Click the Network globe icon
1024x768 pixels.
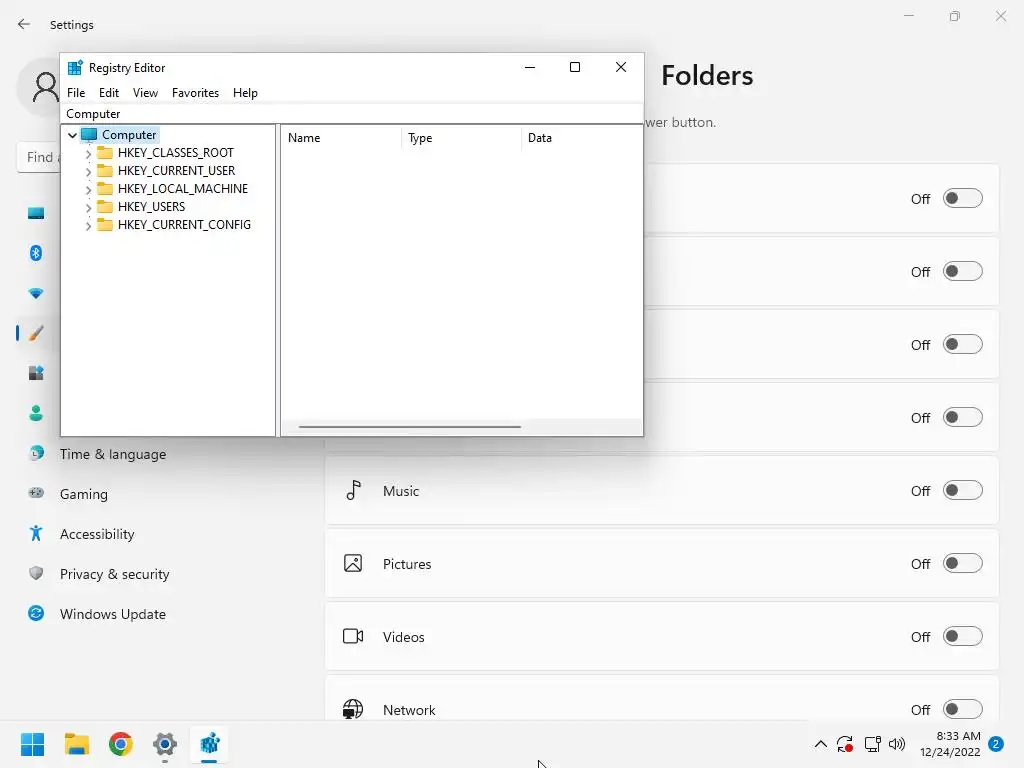(353, 709)
